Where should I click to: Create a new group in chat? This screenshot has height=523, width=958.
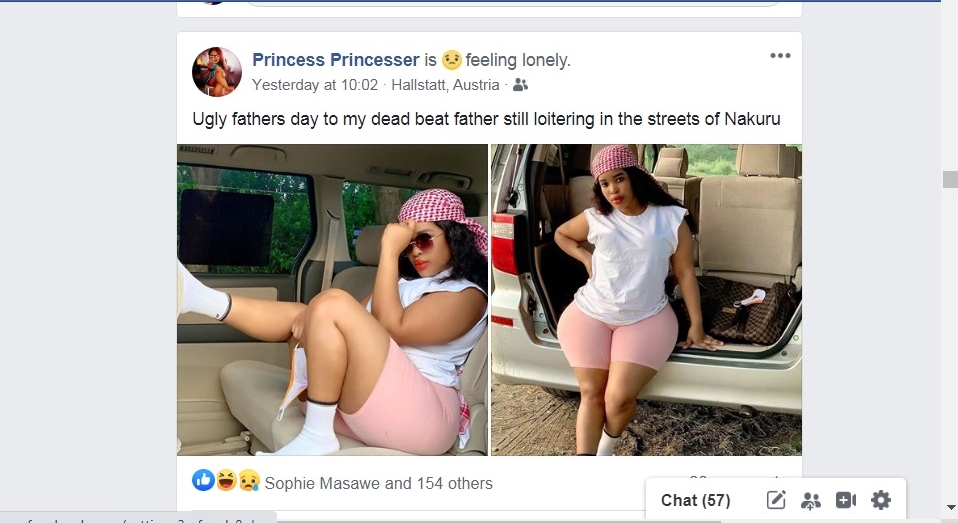(811, 500)
